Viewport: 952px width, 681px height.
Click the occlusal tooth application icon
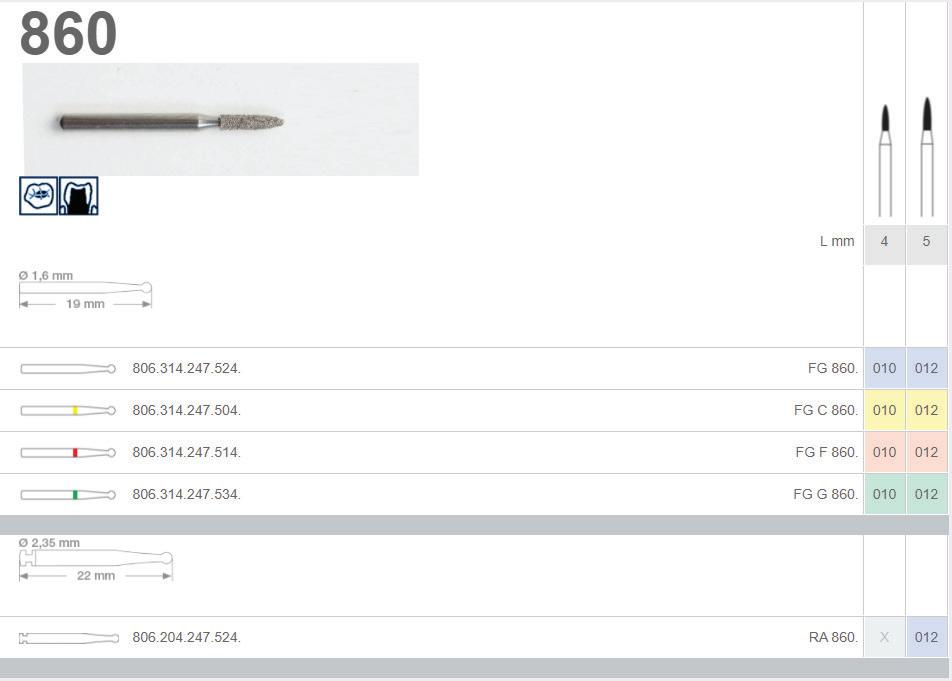[38, 195]
